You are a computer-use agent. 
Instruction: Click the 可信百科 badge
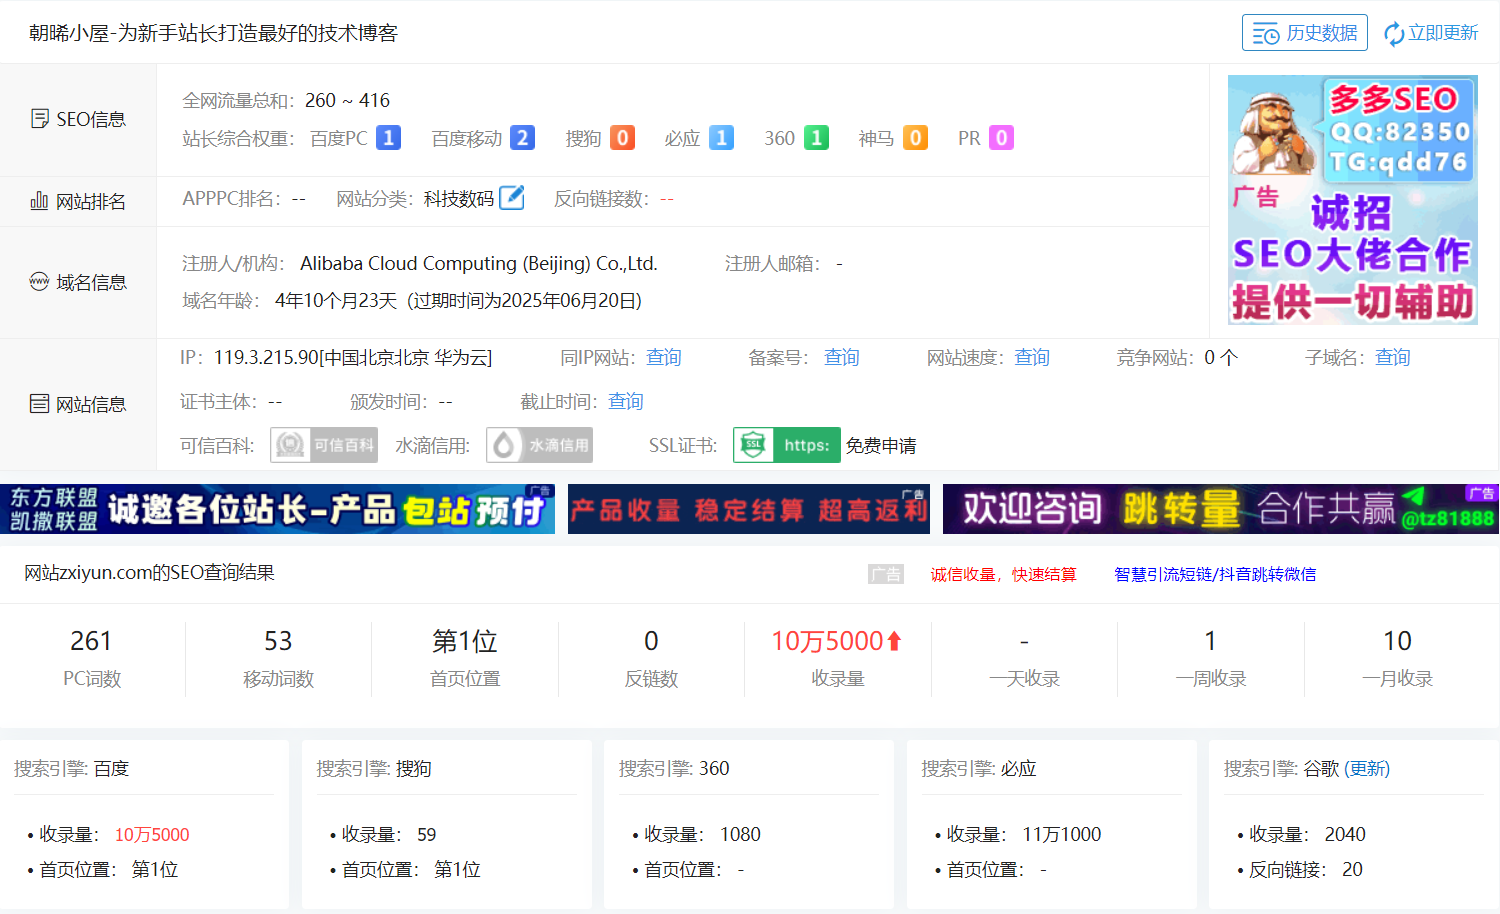pos(324,444)
